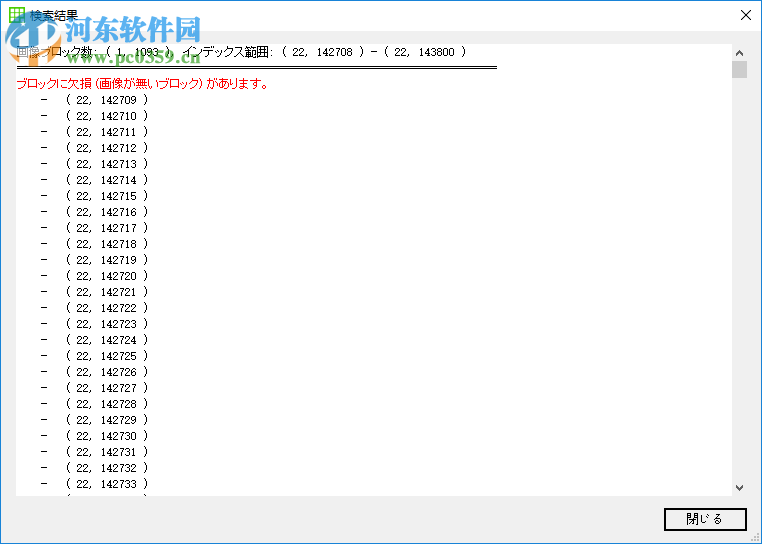Click the 検索結果 title bar grid icon
The height and width of the screenshot is (544, 762).
point(17,15)
